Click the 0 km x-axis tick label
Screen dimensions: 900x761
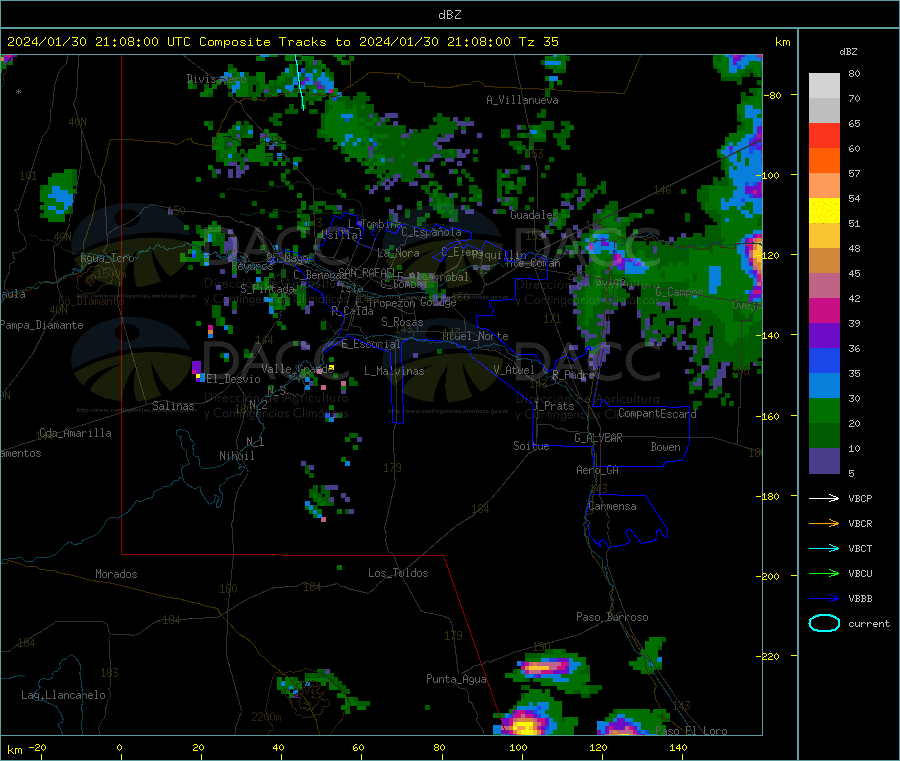[119, 747]
